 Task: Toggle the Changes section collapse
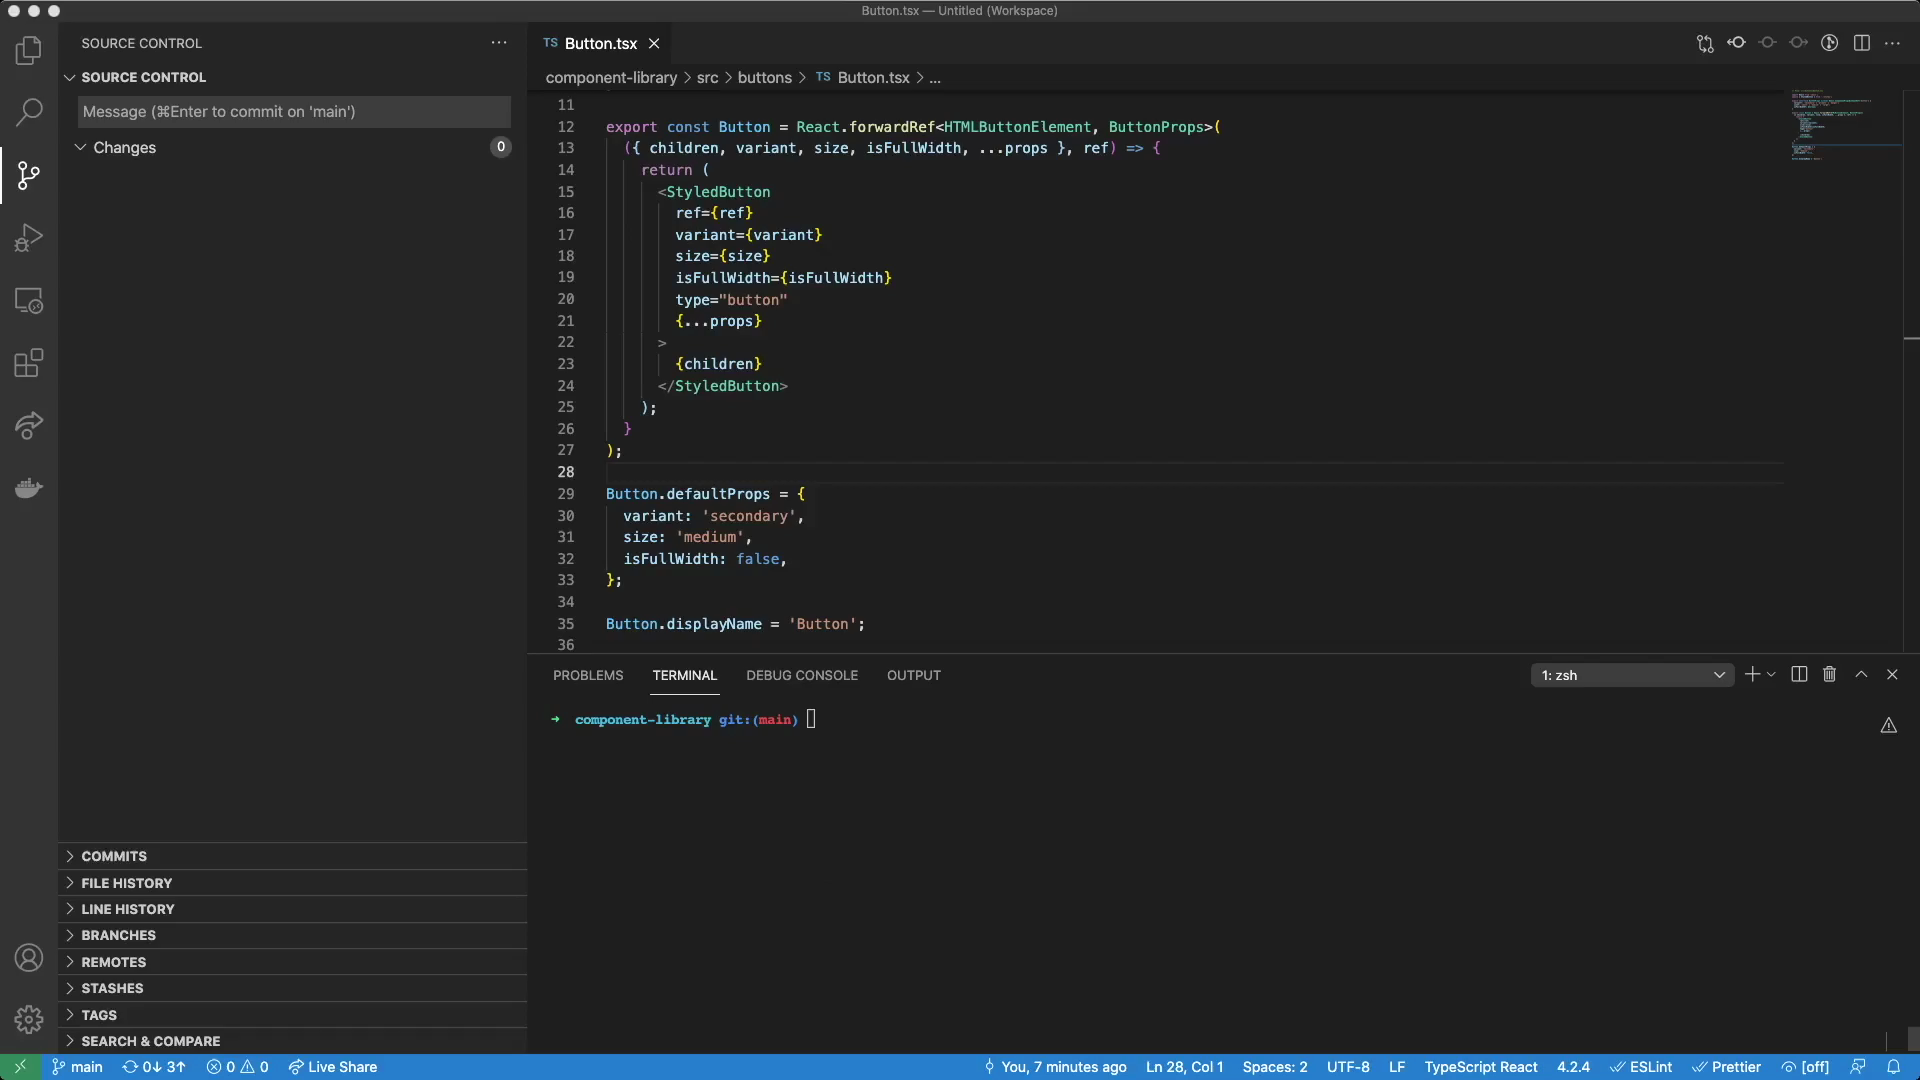pyautogui.click(x=80, y=146)
